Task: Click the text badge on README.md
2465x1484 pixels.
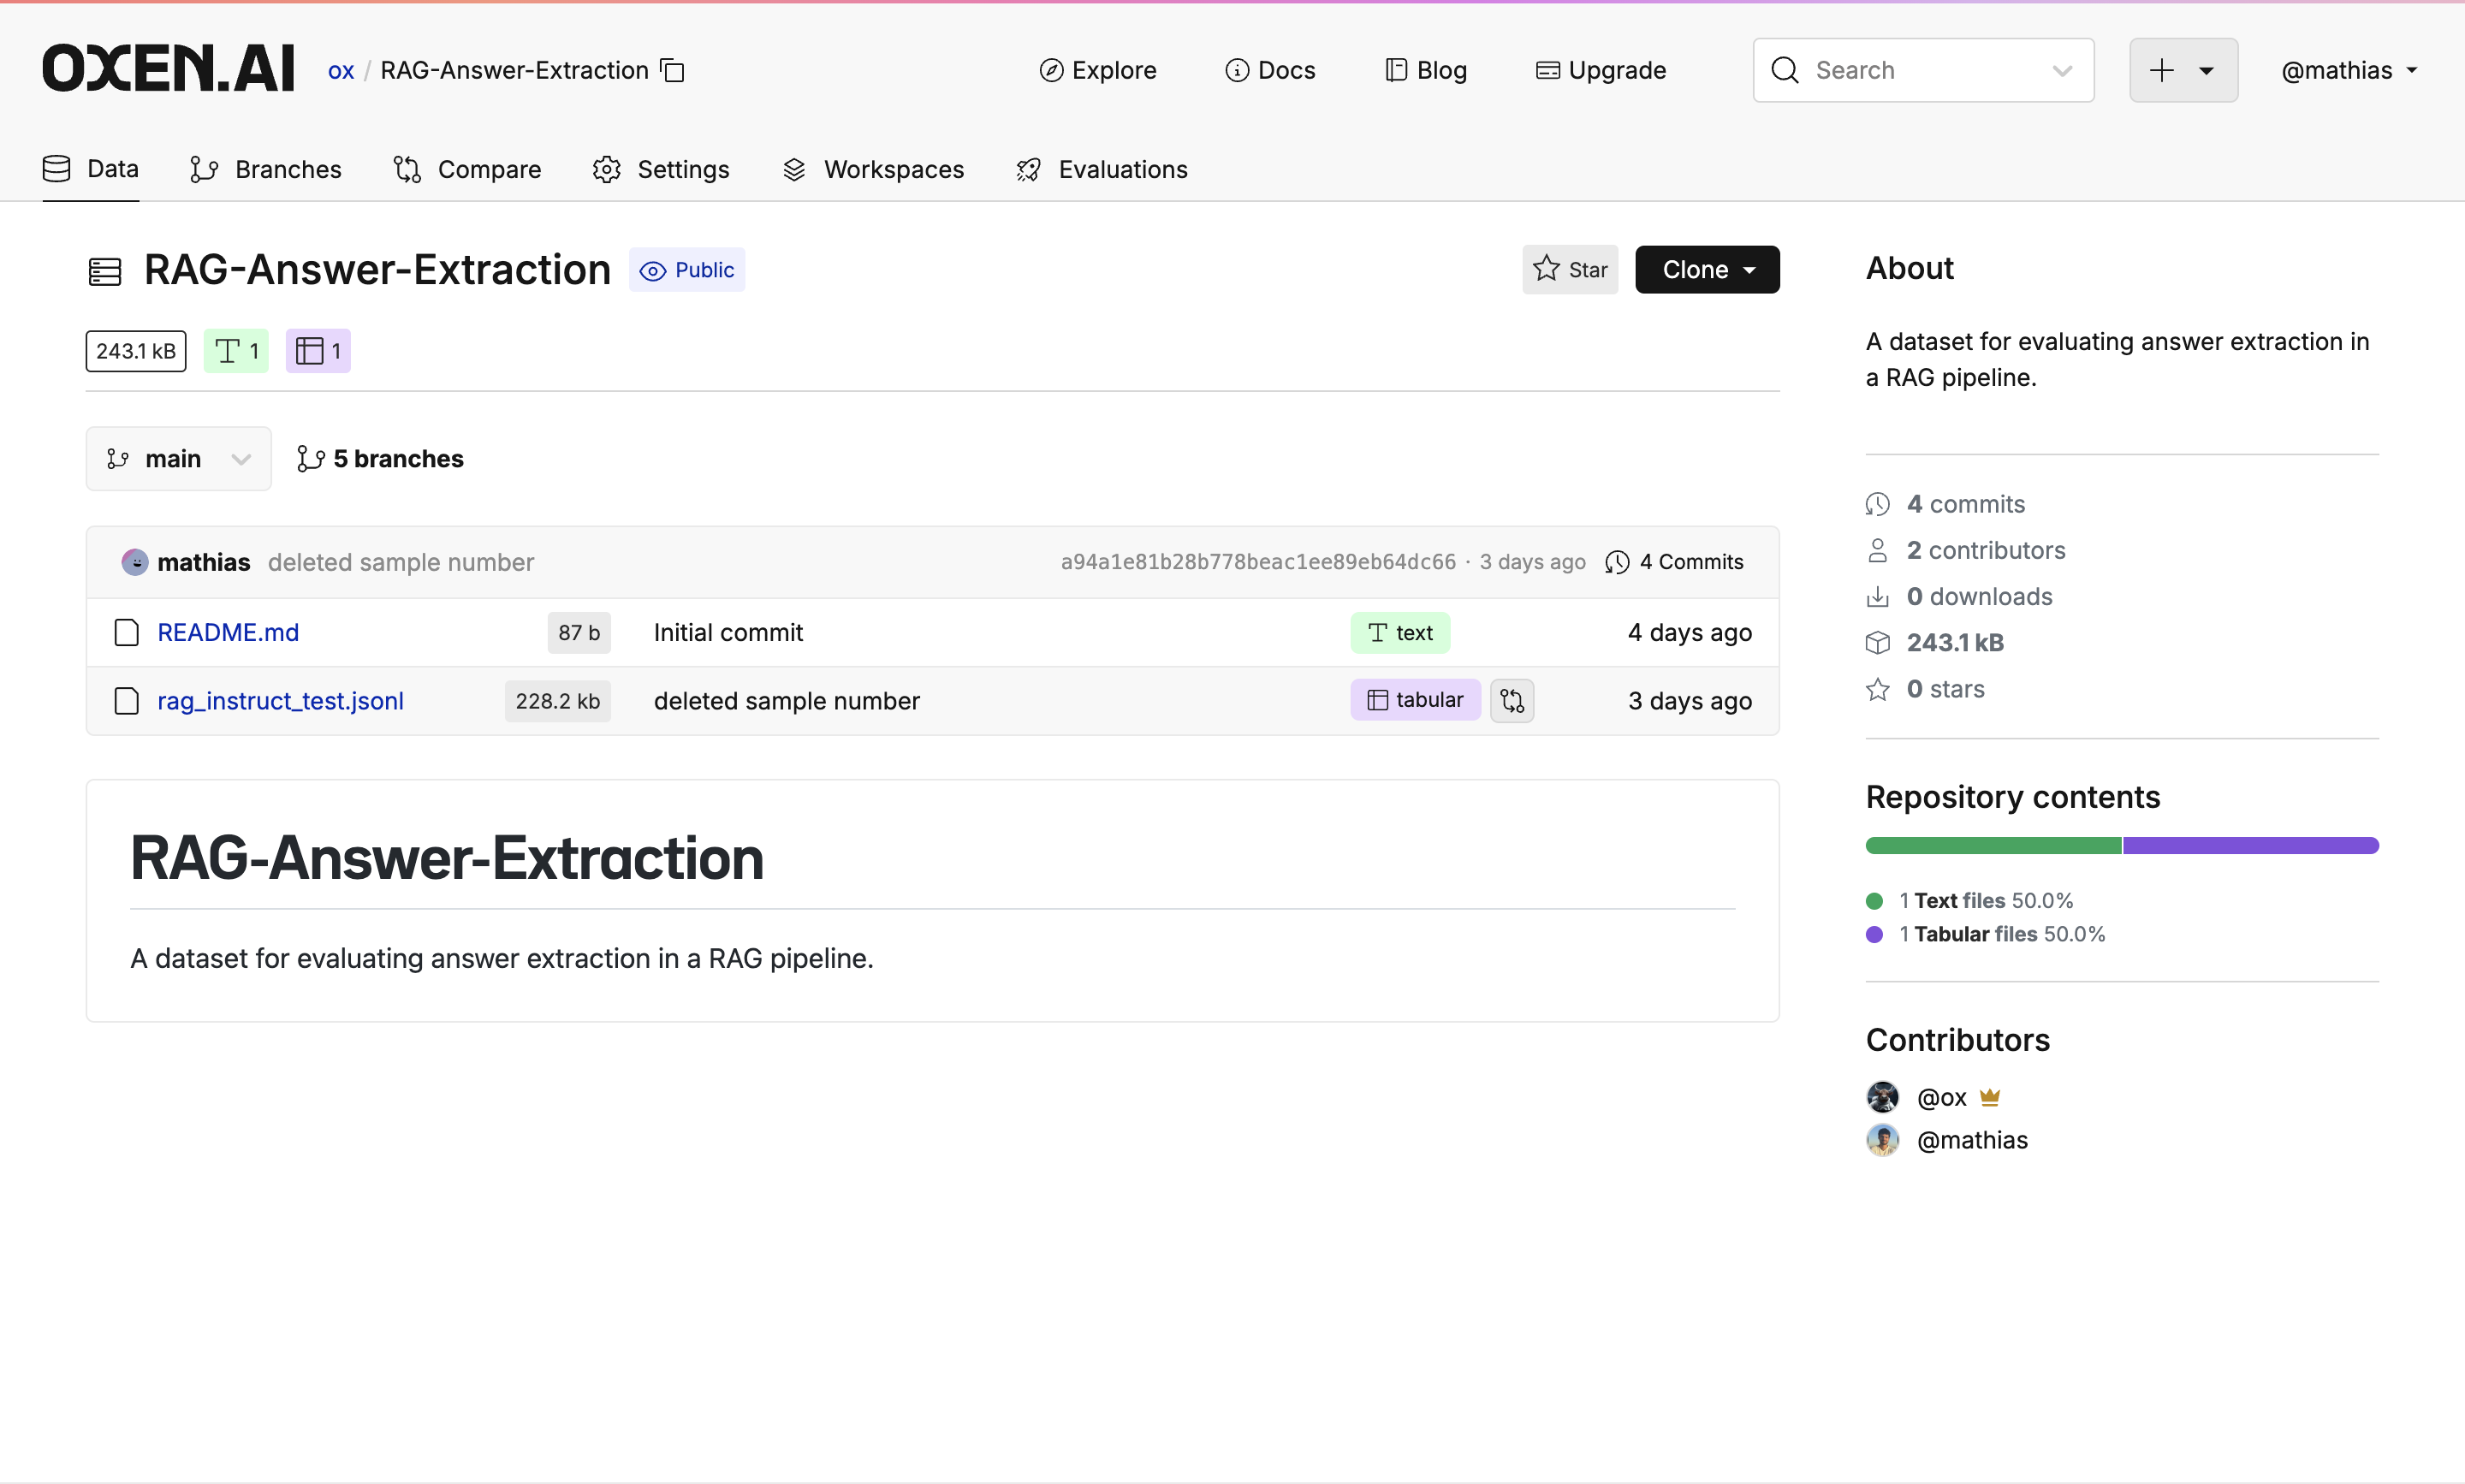Action: tap(1399, 632)
